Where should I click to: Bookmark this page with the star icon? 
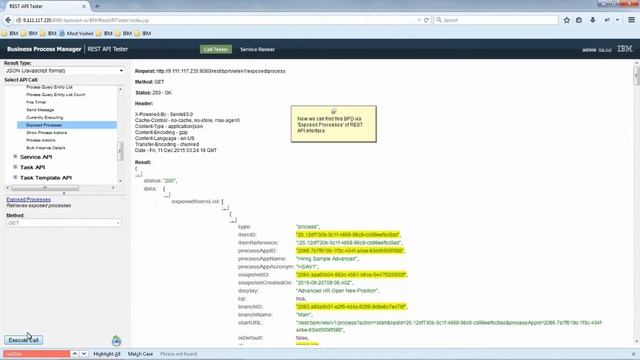(567, 20)
